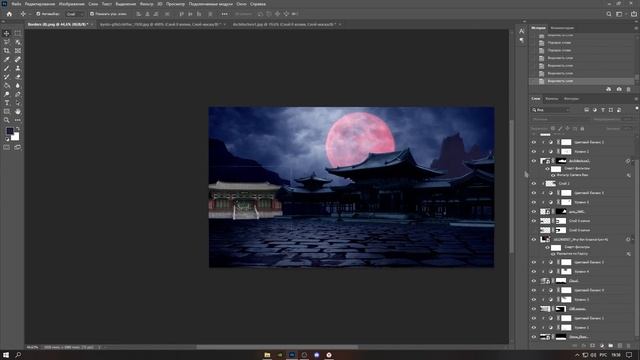
Task: Swap foreground and background colors
Action: point(18,129)
